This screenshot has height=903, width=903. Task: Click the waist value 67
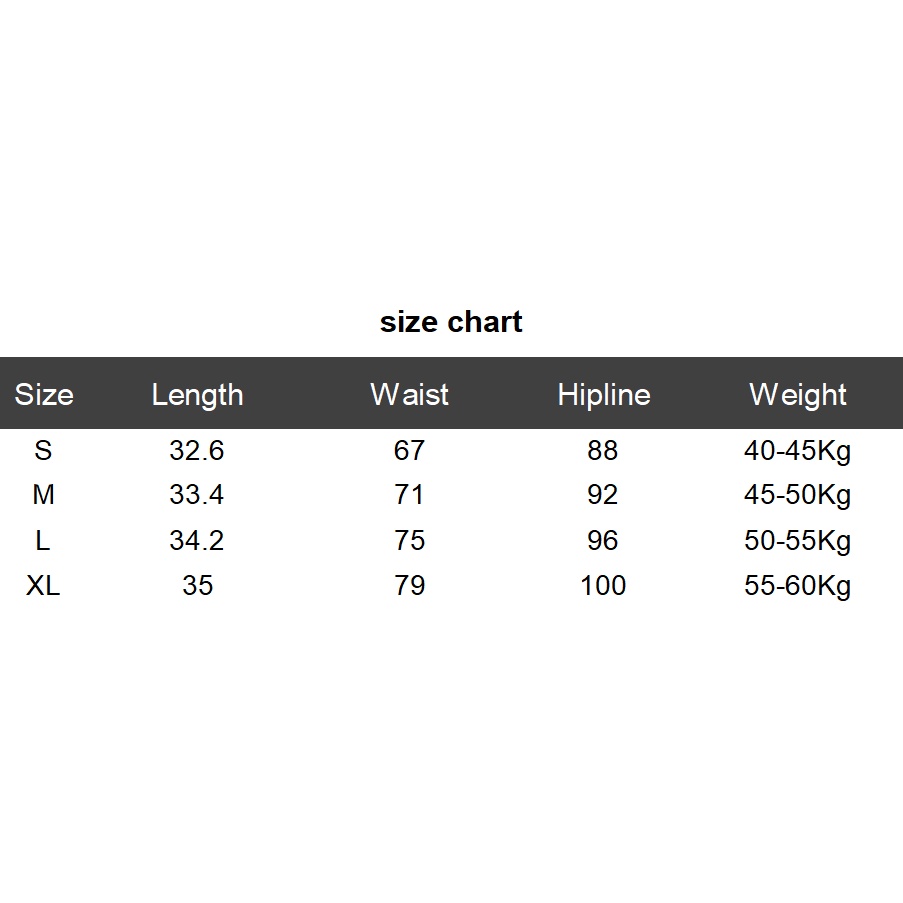click(x=409, y=450)
